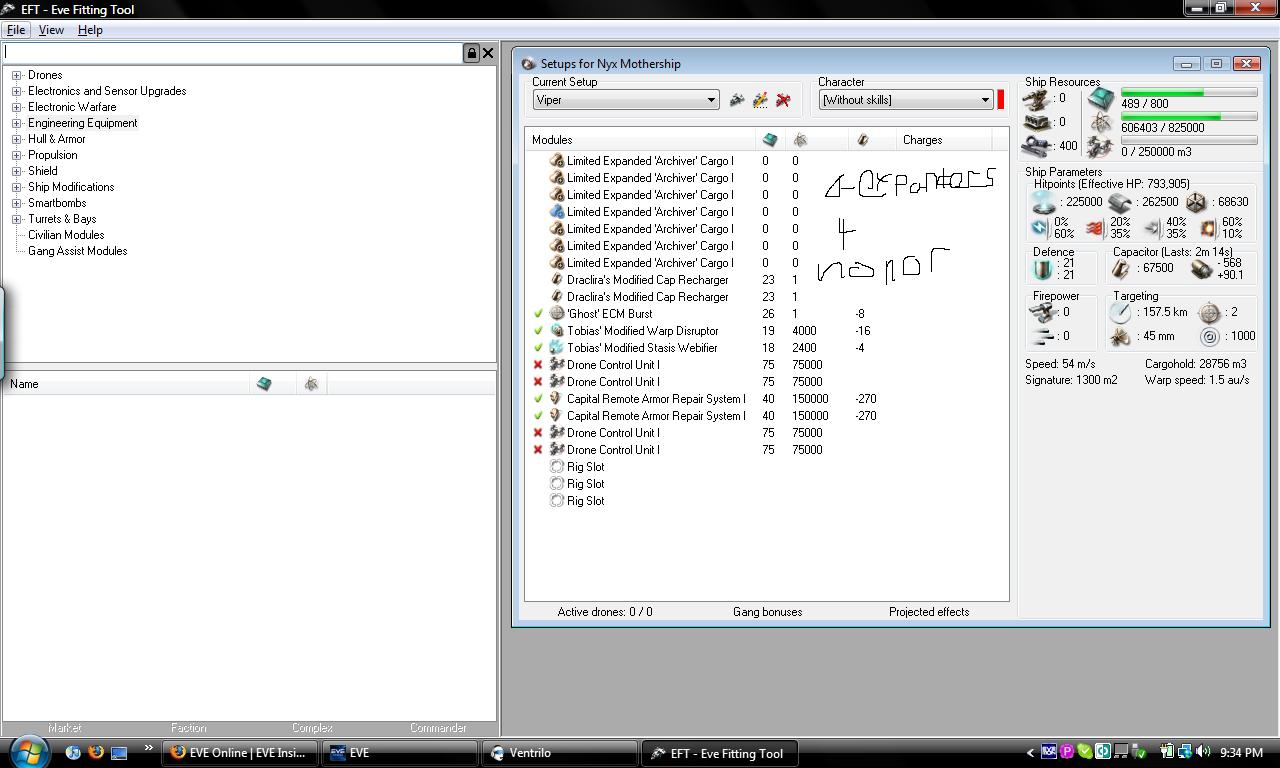
Task: Click the capacitor column header icon in Modules list
Action: [x=863, y=140]
